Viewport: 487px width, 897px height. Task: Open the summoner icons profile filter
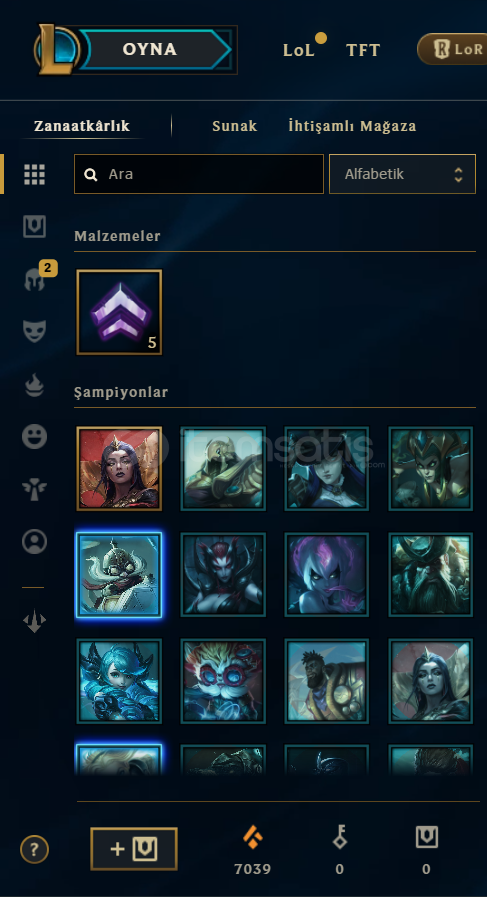point(34,541)
